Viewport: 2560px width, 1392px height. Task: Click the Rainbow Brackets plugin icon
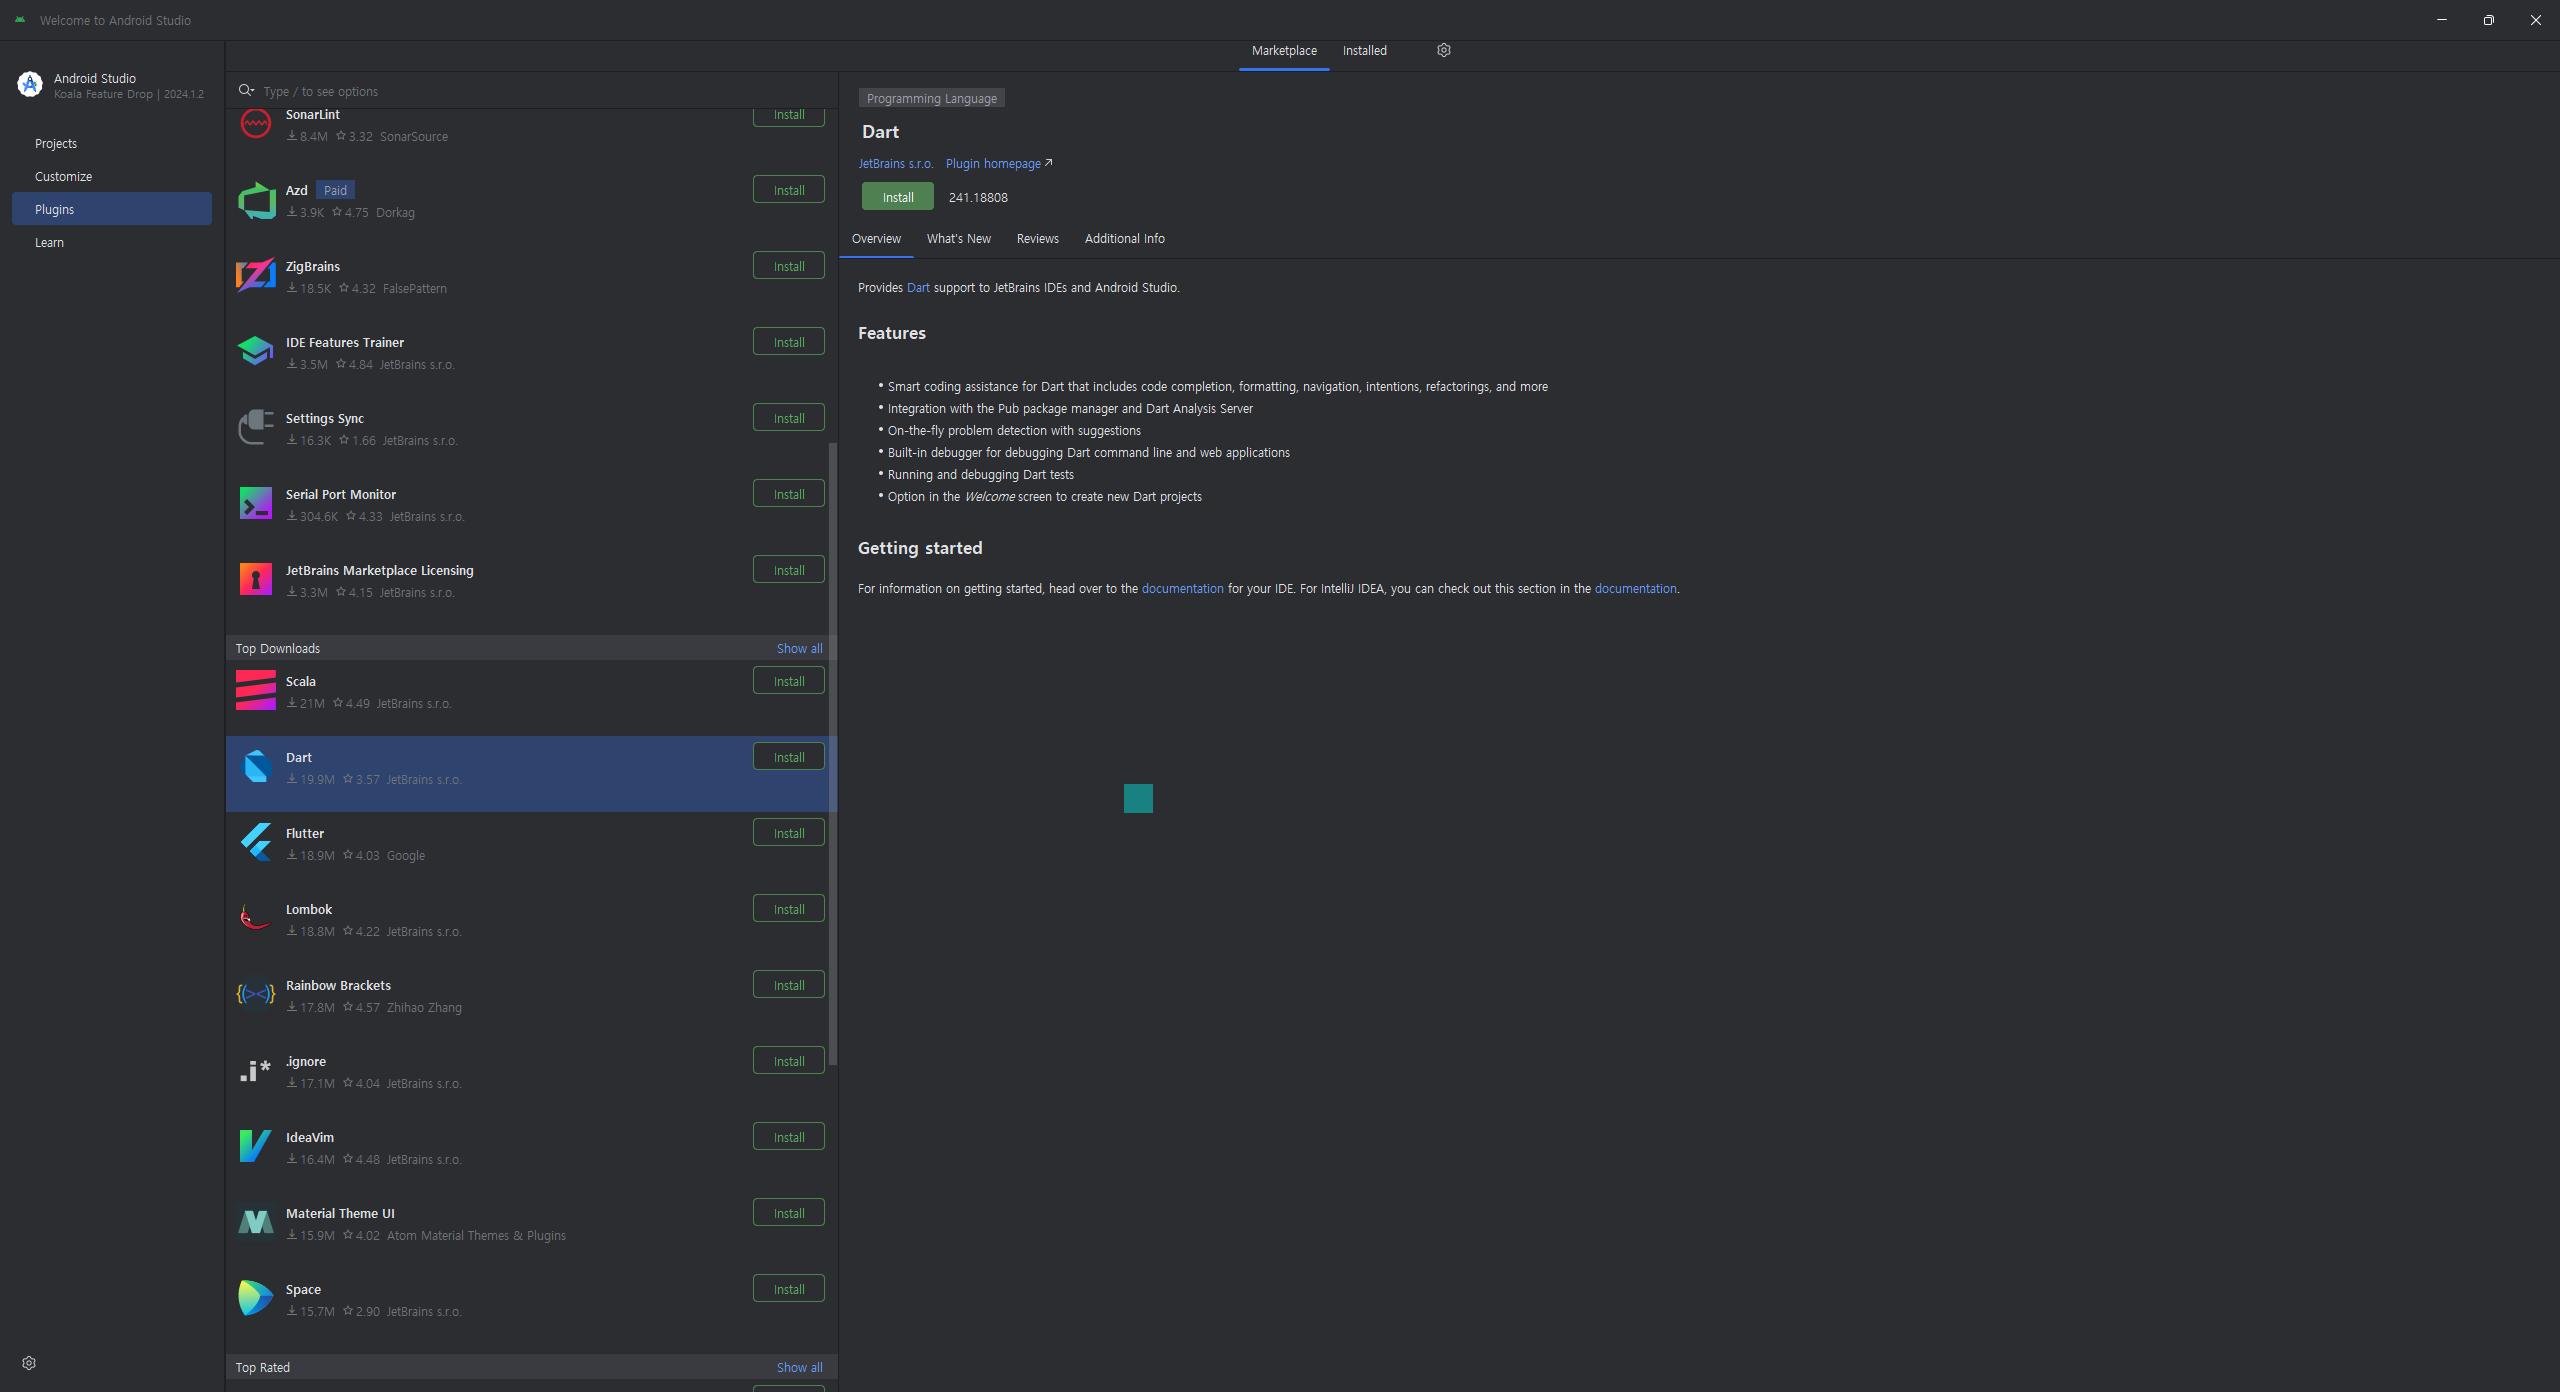tap(256, 994)
